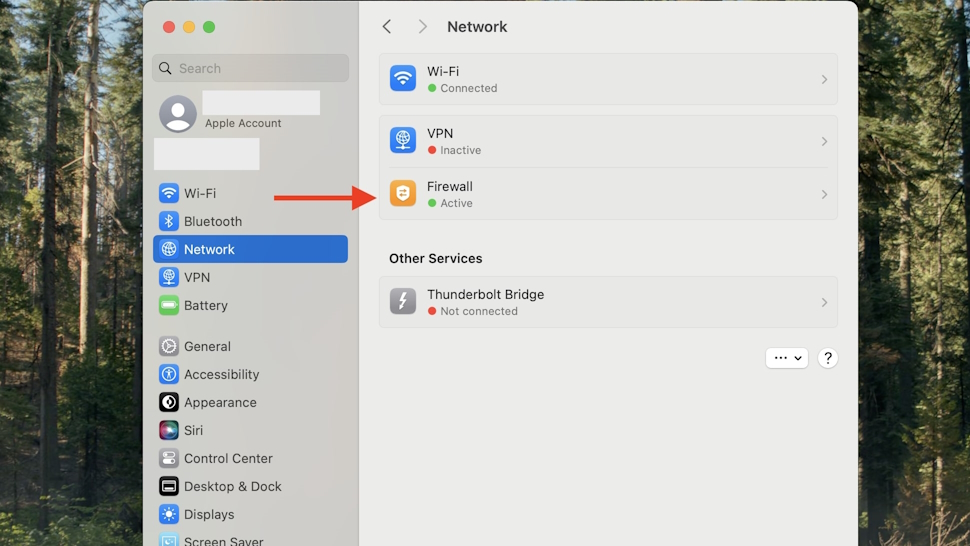Click the VPN icon in the sidebar

(168, 277)
